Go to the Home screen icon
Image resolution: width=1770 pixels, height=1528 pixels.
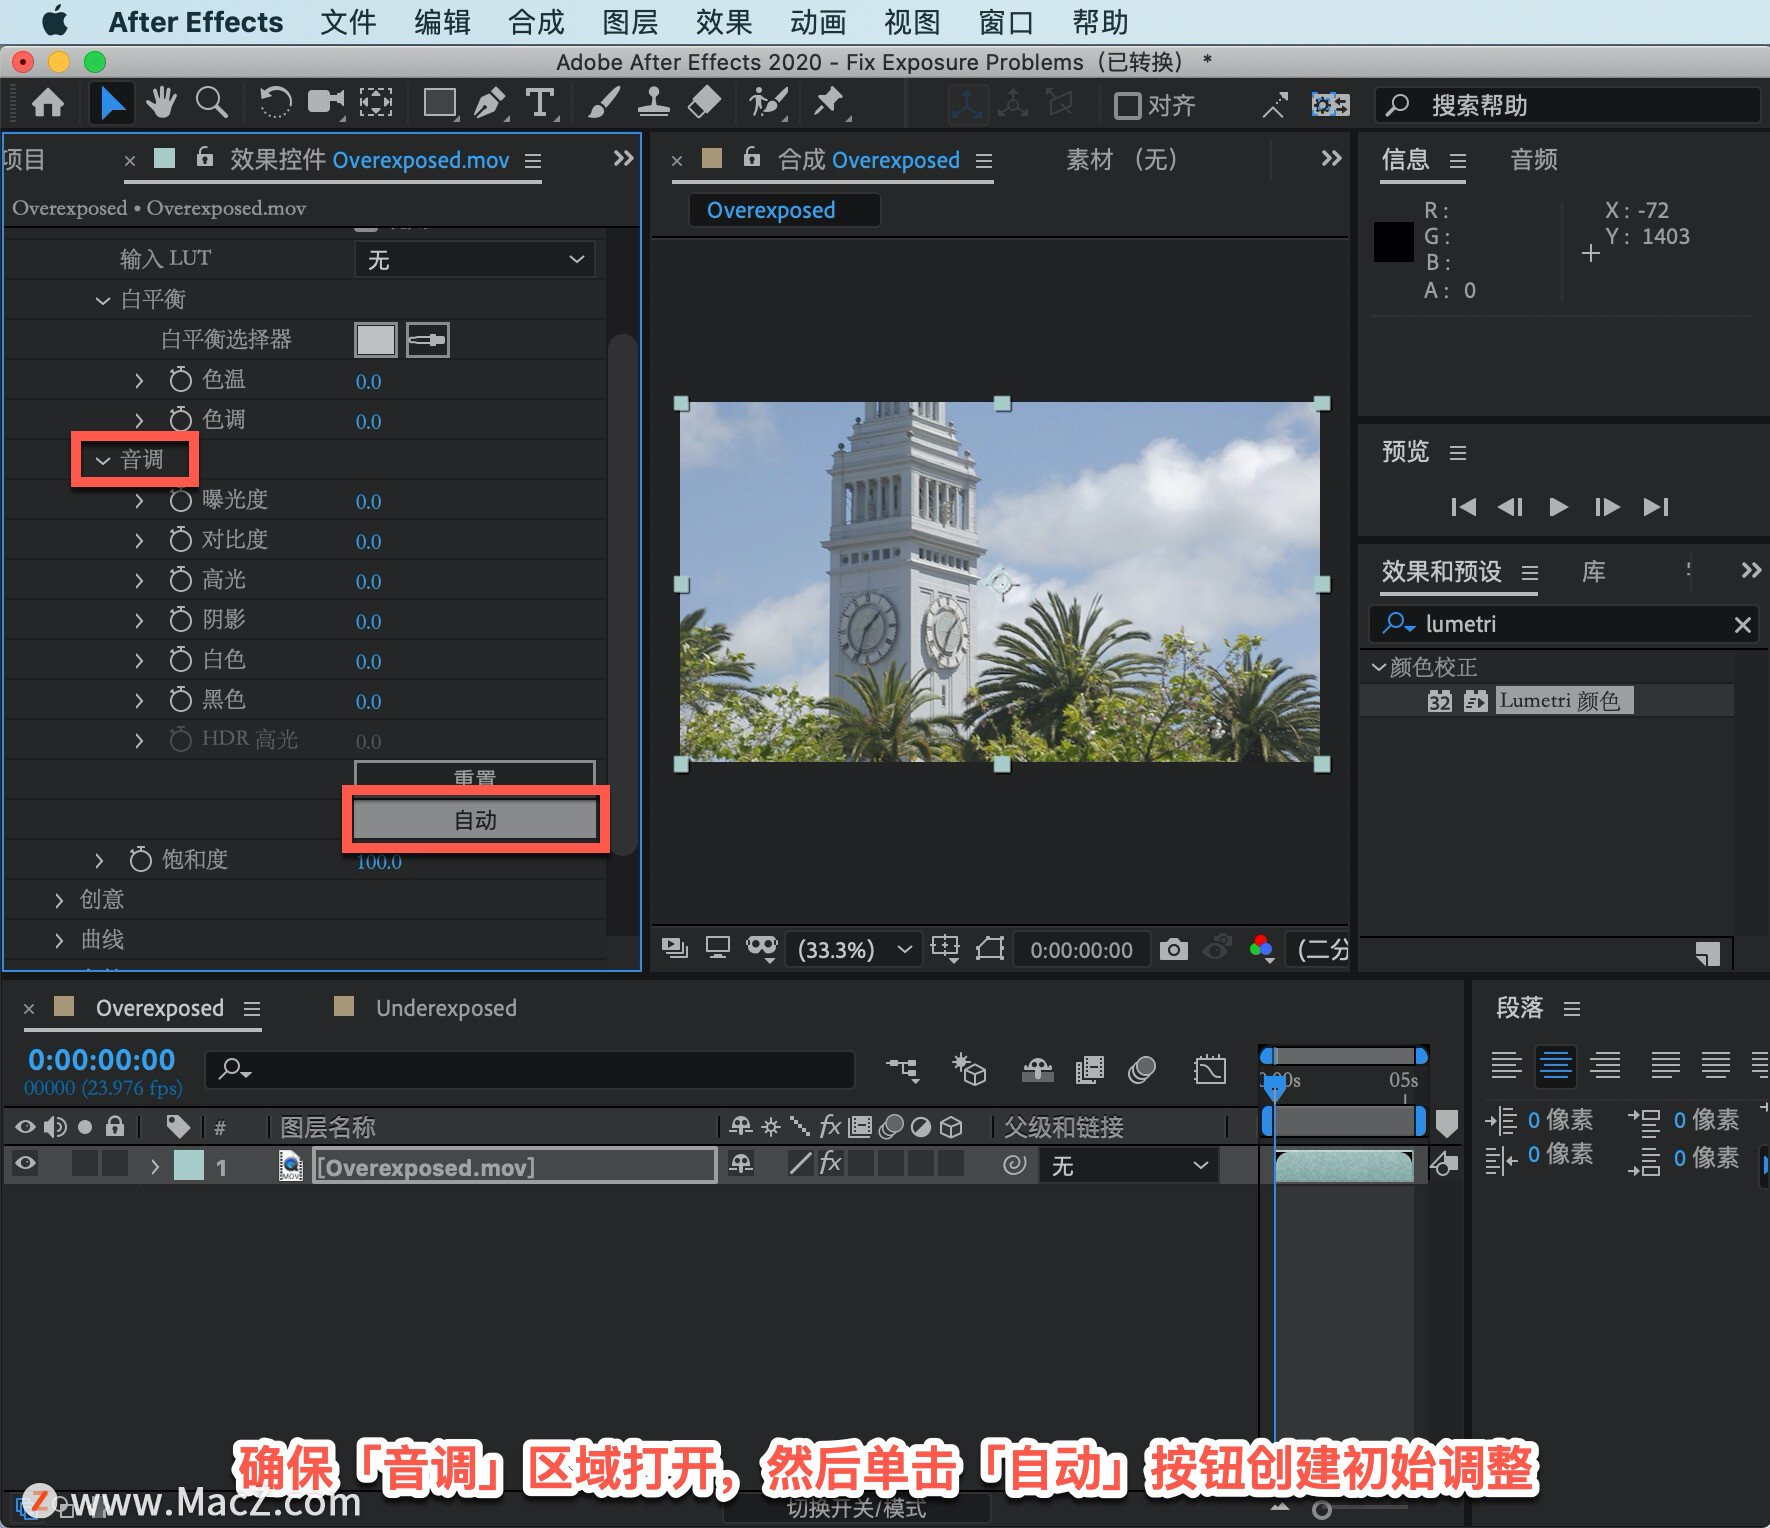click(48, 103)
